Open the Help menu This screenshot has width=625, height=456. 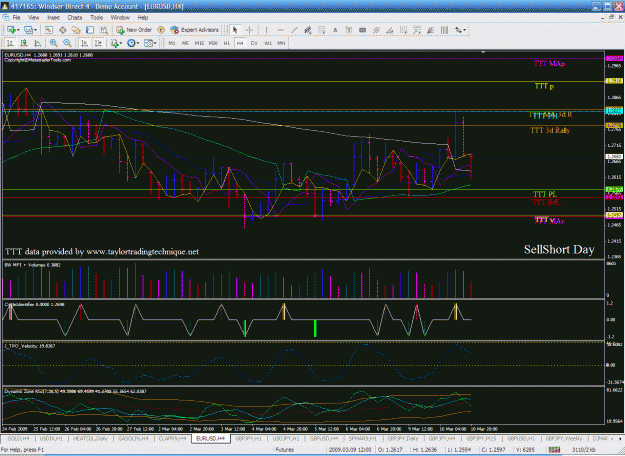[x=143, y=18]
